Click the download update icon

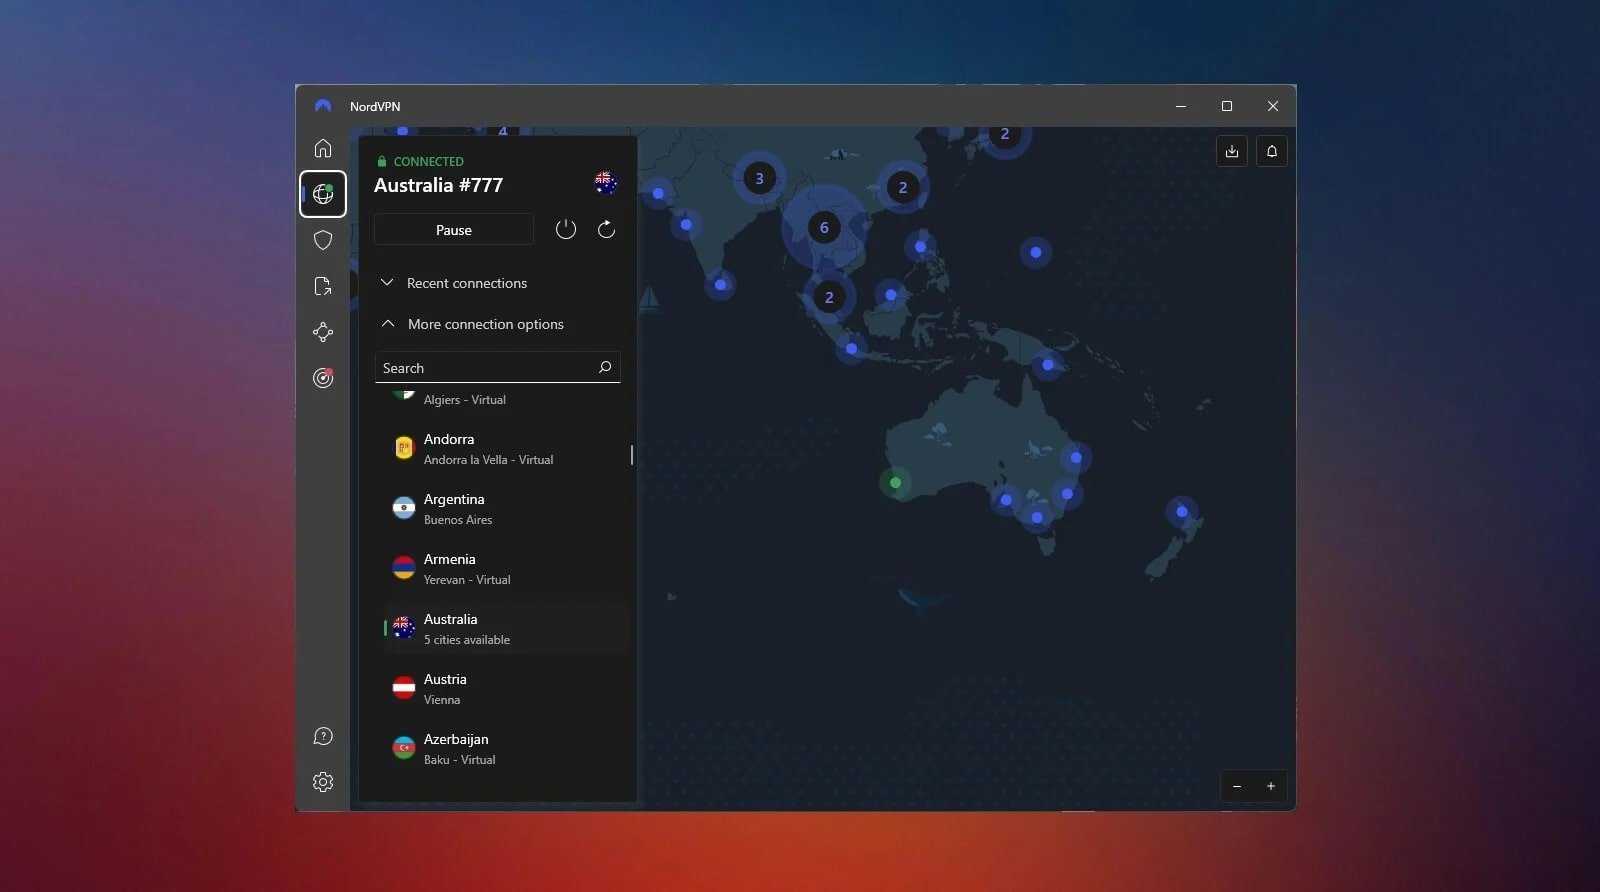tap(1232, 151)
